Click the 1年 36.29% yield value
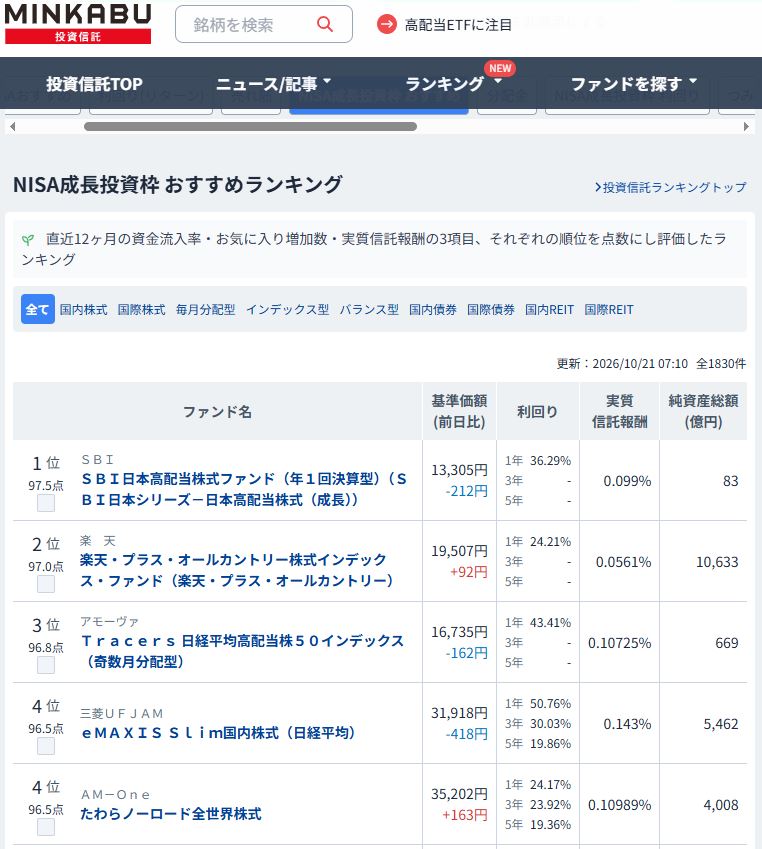Viewport: 762px width, 849px height. [538, 461]
